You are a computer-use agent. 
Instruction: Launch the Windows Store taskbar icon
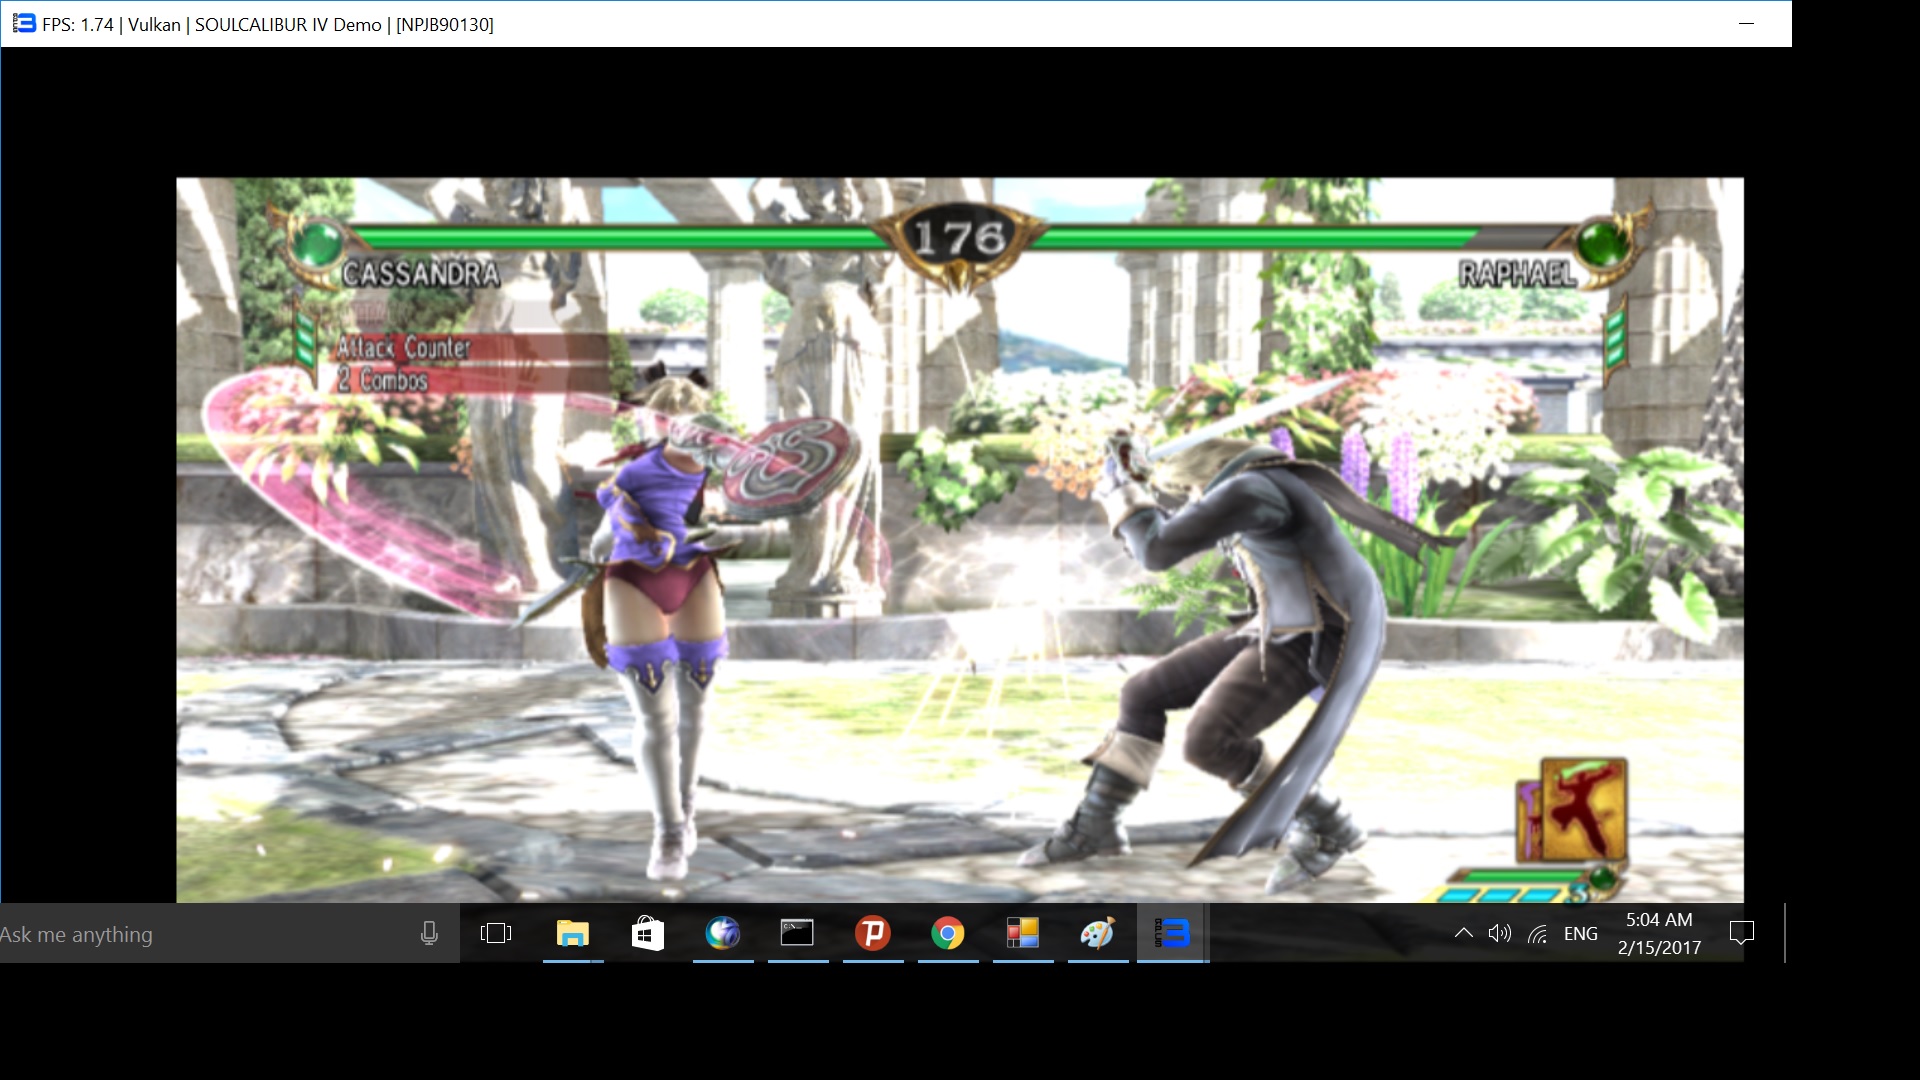click(x=647, y=933)
